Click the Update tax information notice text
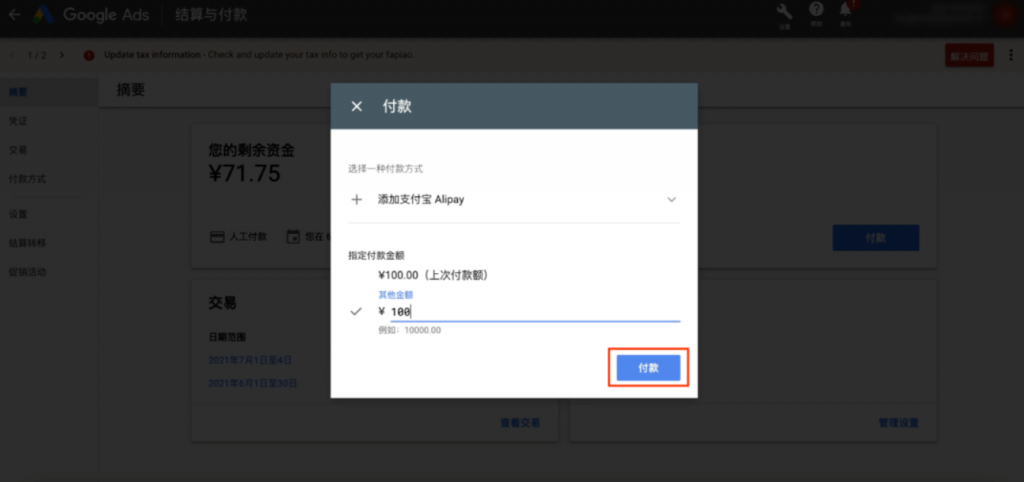Image resolution: width=1024 pixels, height=482 pixels. click(x=260, y=55)
